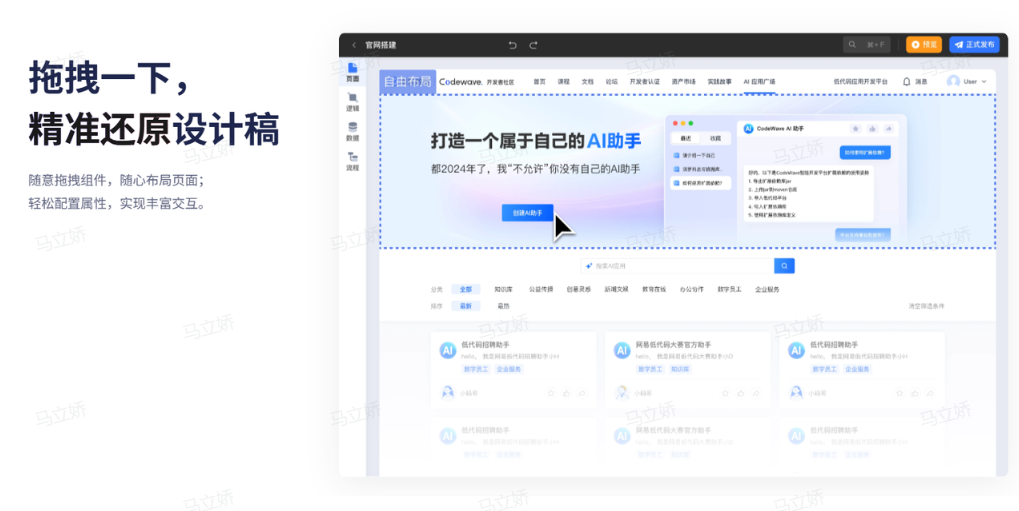Open the 数据 panel in left sidebar
This screenshot has height=511, width=1019.
(x=352, y=132)
